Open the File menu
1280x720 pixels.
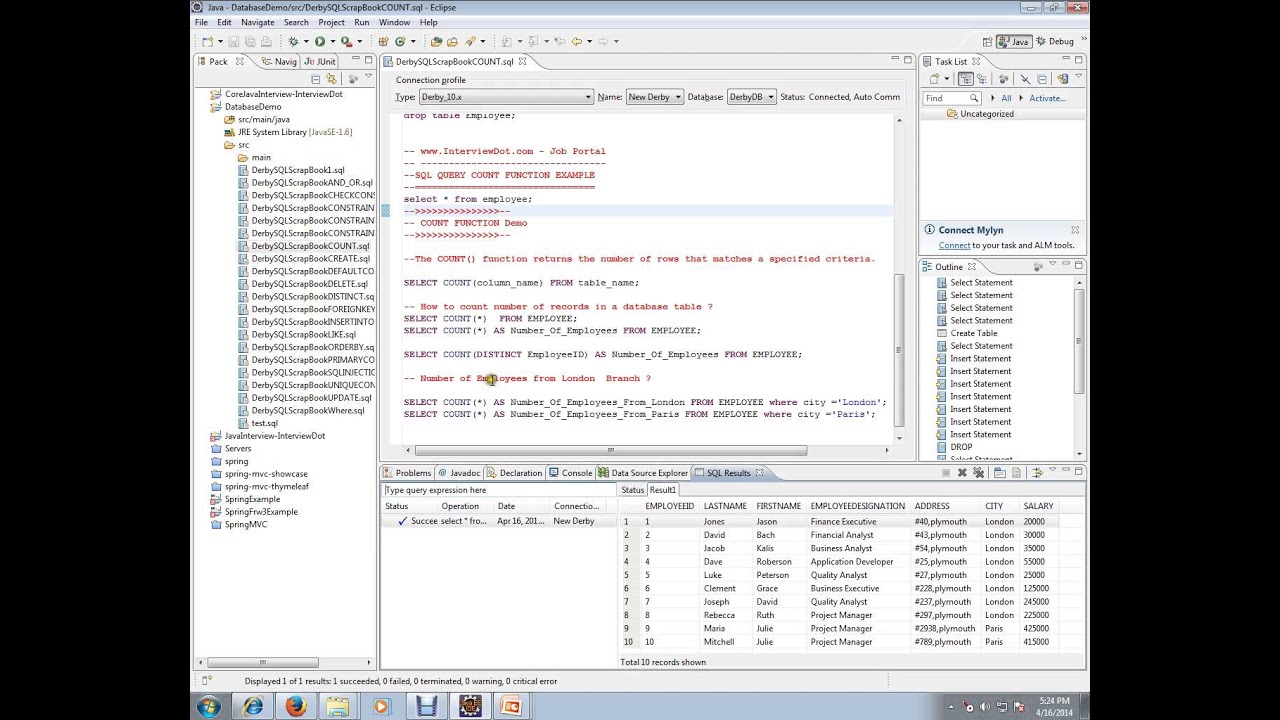[x=202, y=22]
